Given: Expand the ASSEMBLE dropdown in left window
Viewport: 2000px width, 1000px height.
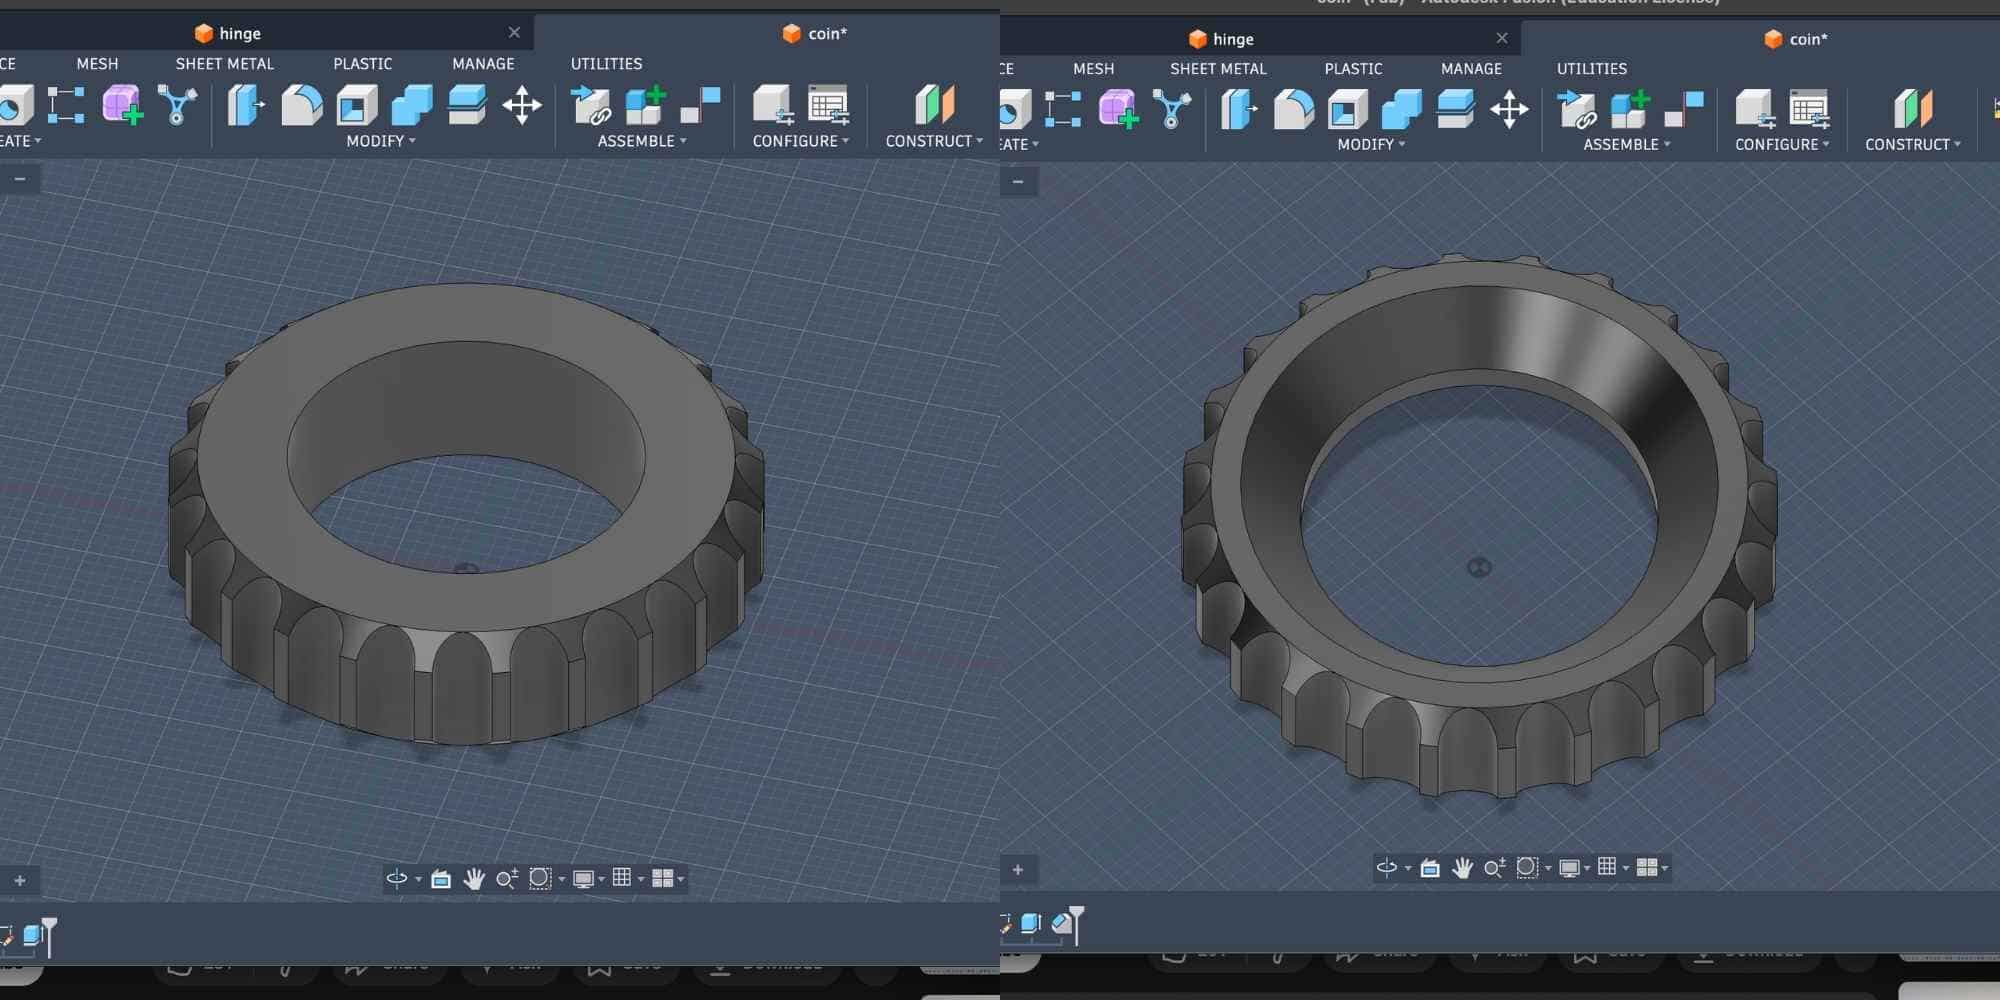Looking at the screenshot, I should pyautogui.click(x=642, y=141).
